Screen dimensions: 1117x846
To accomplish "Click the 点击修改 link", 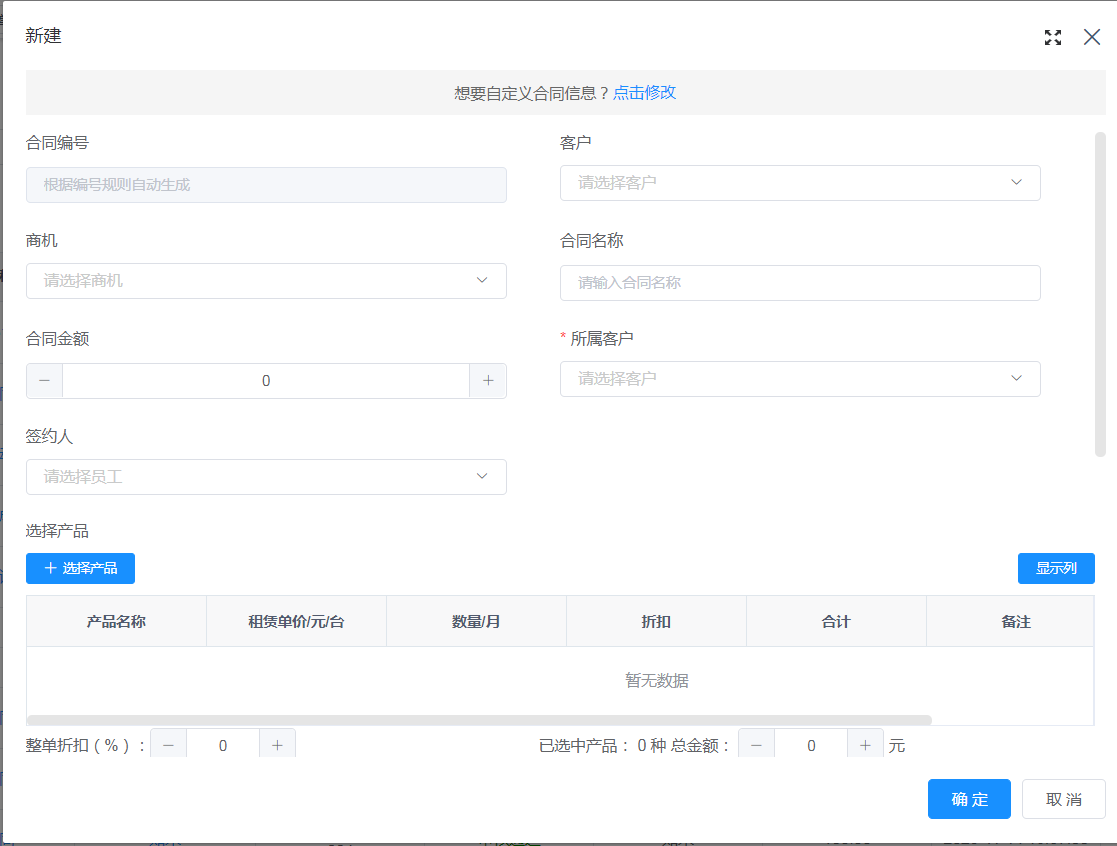I will point(644,93).
